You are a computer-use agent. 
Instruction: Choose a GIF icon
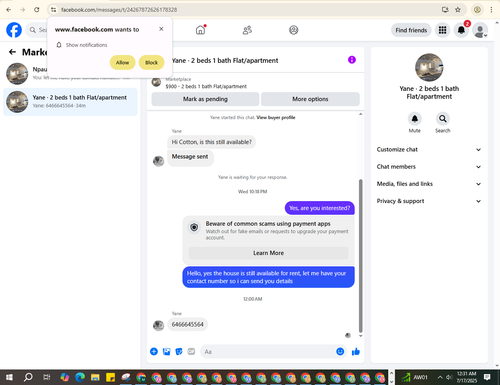point(191,351)
